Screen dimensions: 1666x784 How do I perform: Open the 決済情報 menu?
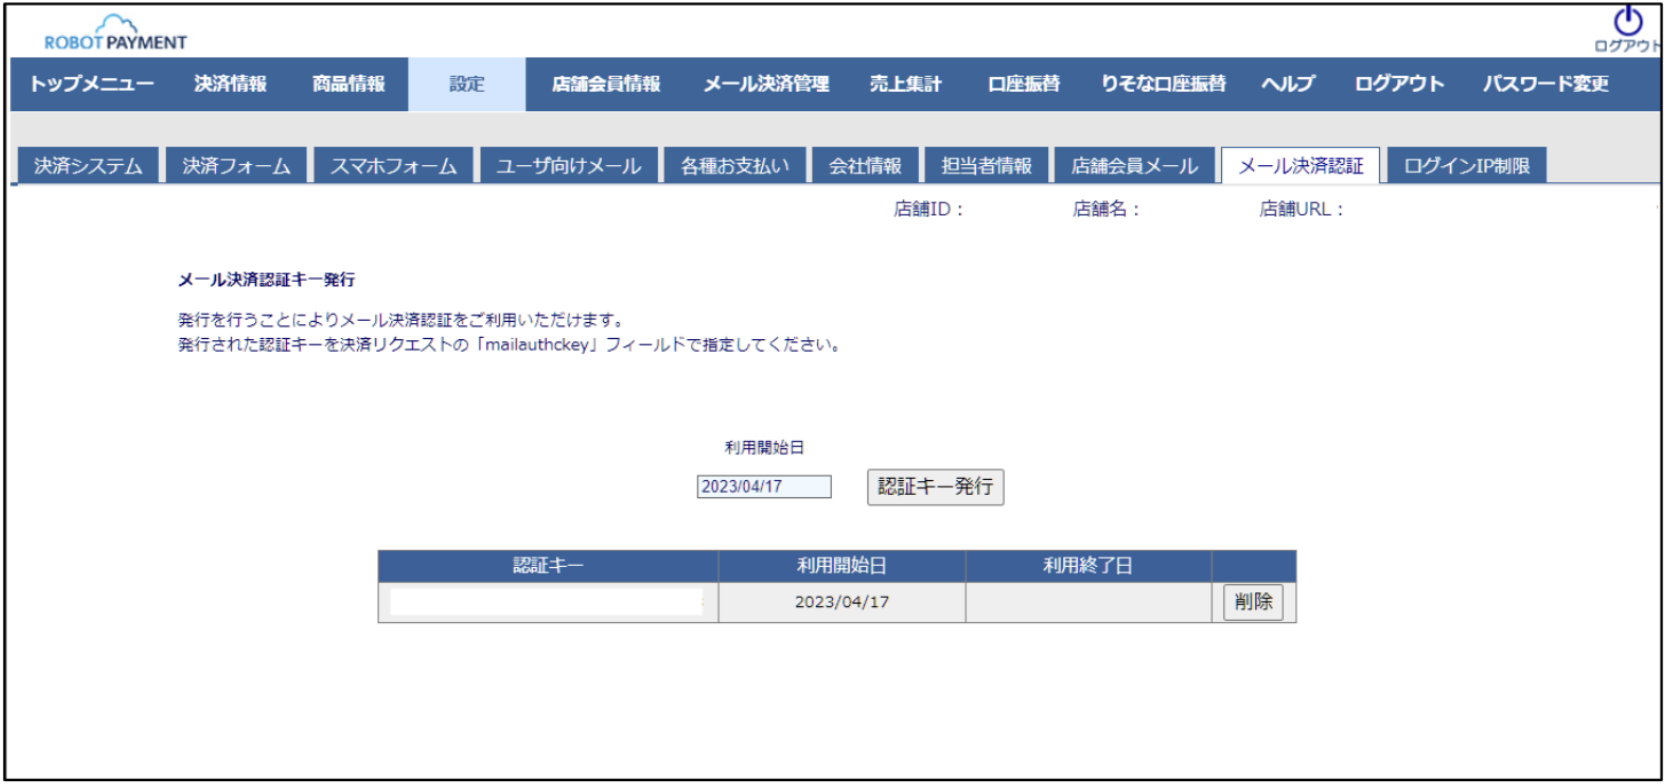(230, 84)
